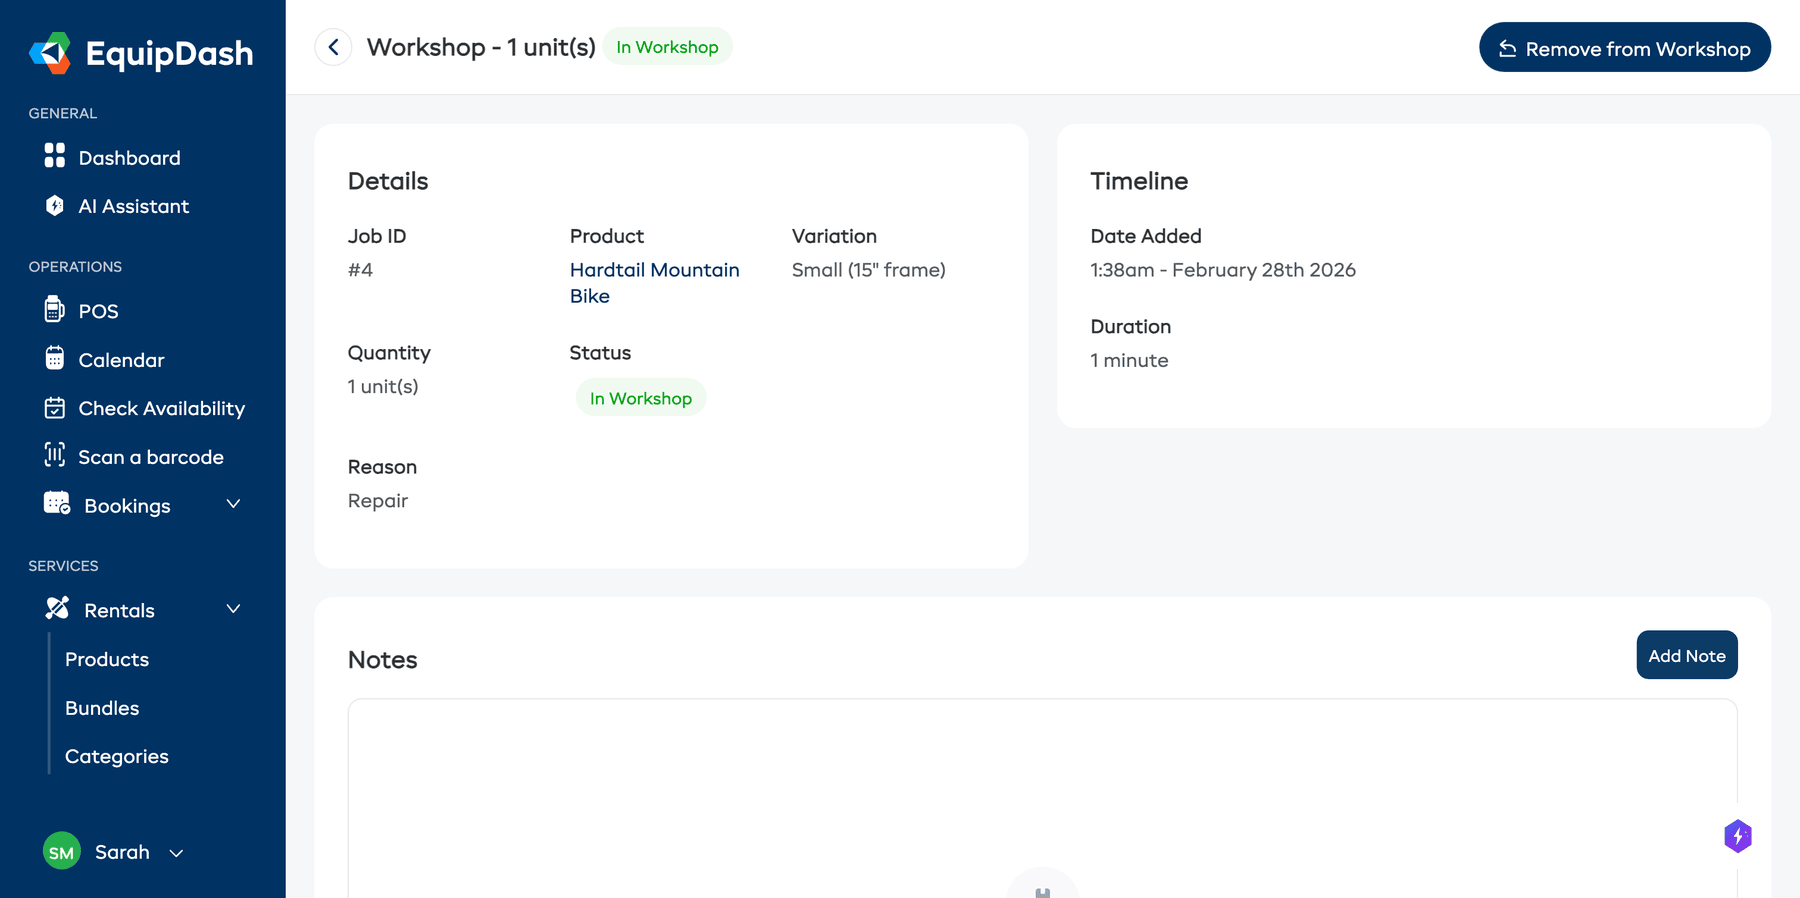Click the back arrow button
The height and width of the screenshot is (898, 1800).
pos(333,47)
